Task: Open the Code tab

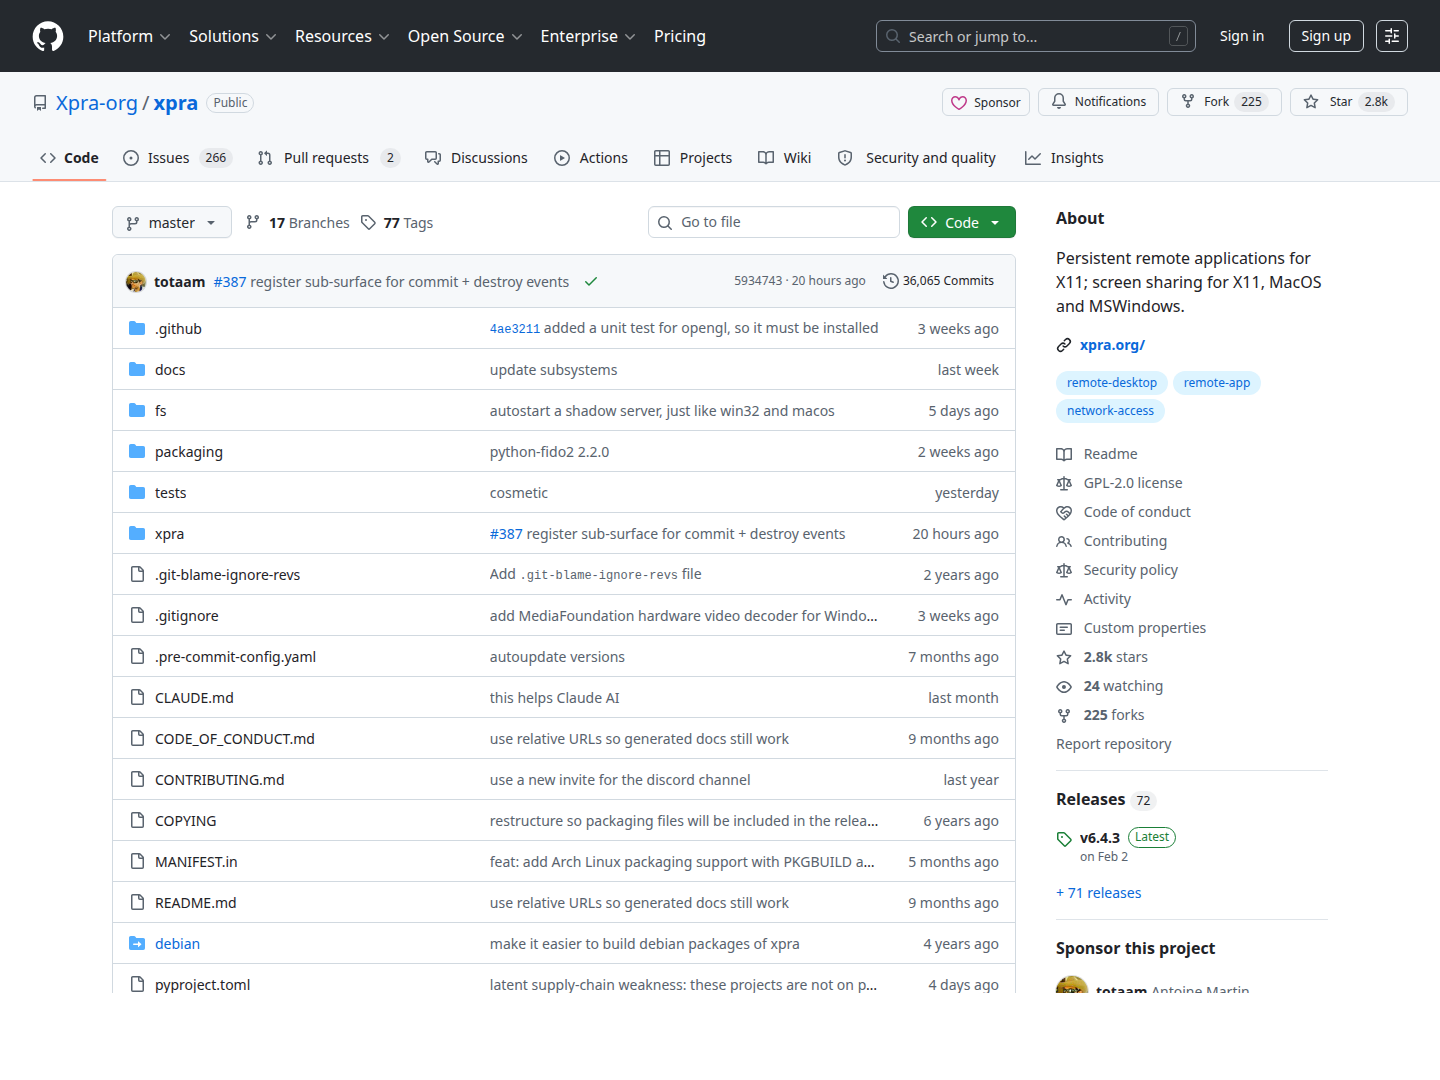Action: (69, 158)
